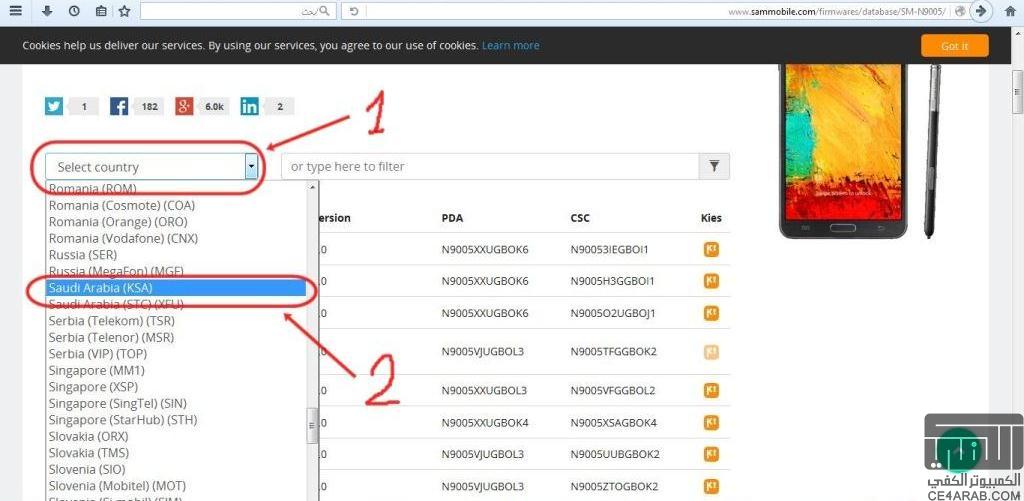Collapse the Select country dropdown arrow
Image resolution: width=1024 pixels, height=501 pixels.
[251, 167]
